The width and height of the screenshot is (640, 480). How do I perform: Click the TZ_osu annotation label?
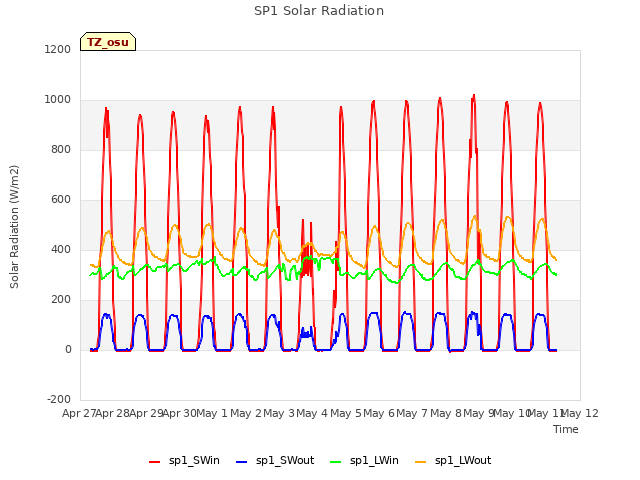pos(108,42)
